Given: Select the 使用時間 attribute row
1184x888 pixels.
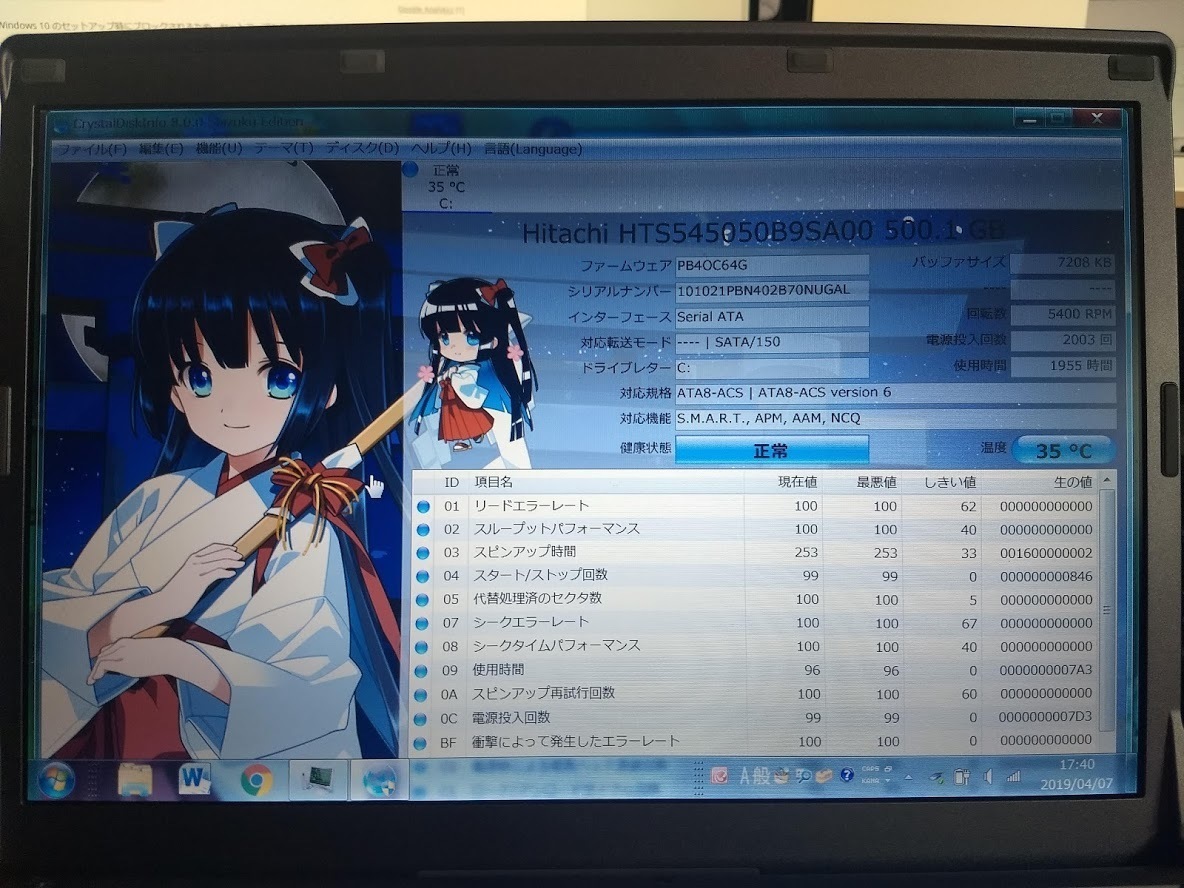Looking at the screenshot, I should 755,670.
